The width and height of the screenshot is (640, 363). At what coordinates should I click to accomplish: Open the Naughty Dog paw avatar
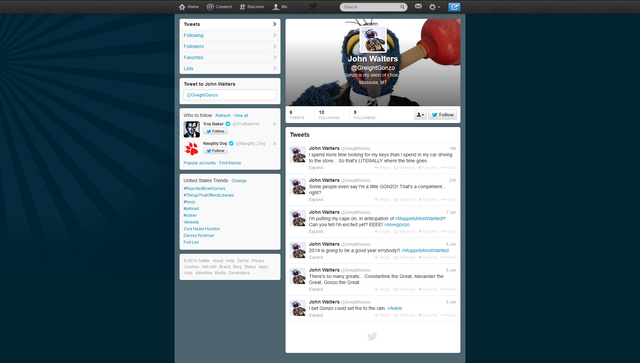tap(191, 149)
